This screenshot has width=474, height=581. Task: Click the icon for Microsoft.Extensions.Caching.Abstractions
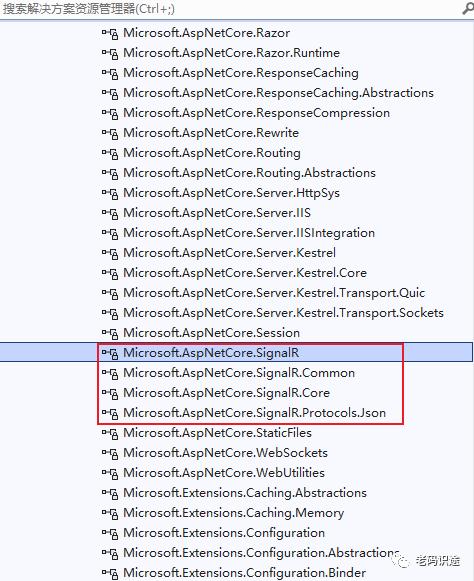(x=110, y=494)
